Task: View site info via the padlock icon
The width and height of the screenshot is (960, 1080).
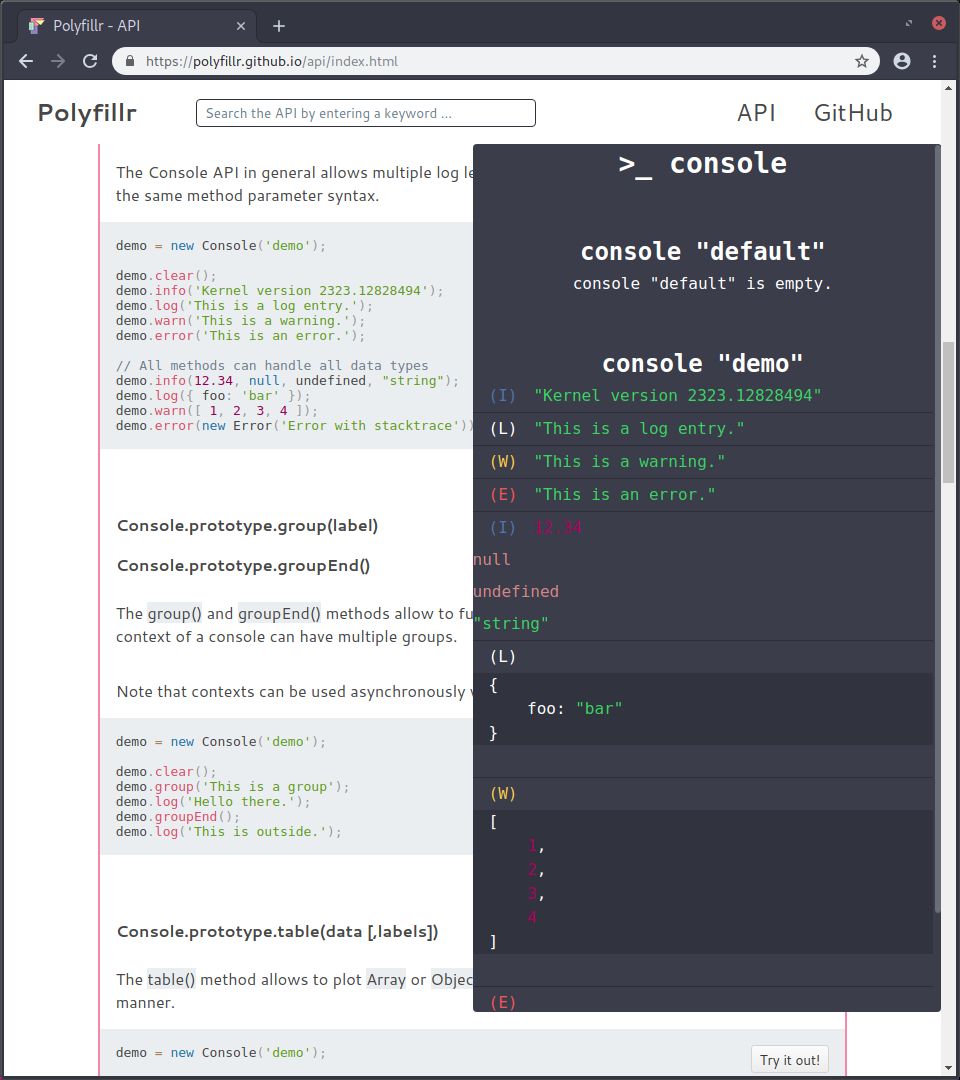Action: (x=129, y=61)
